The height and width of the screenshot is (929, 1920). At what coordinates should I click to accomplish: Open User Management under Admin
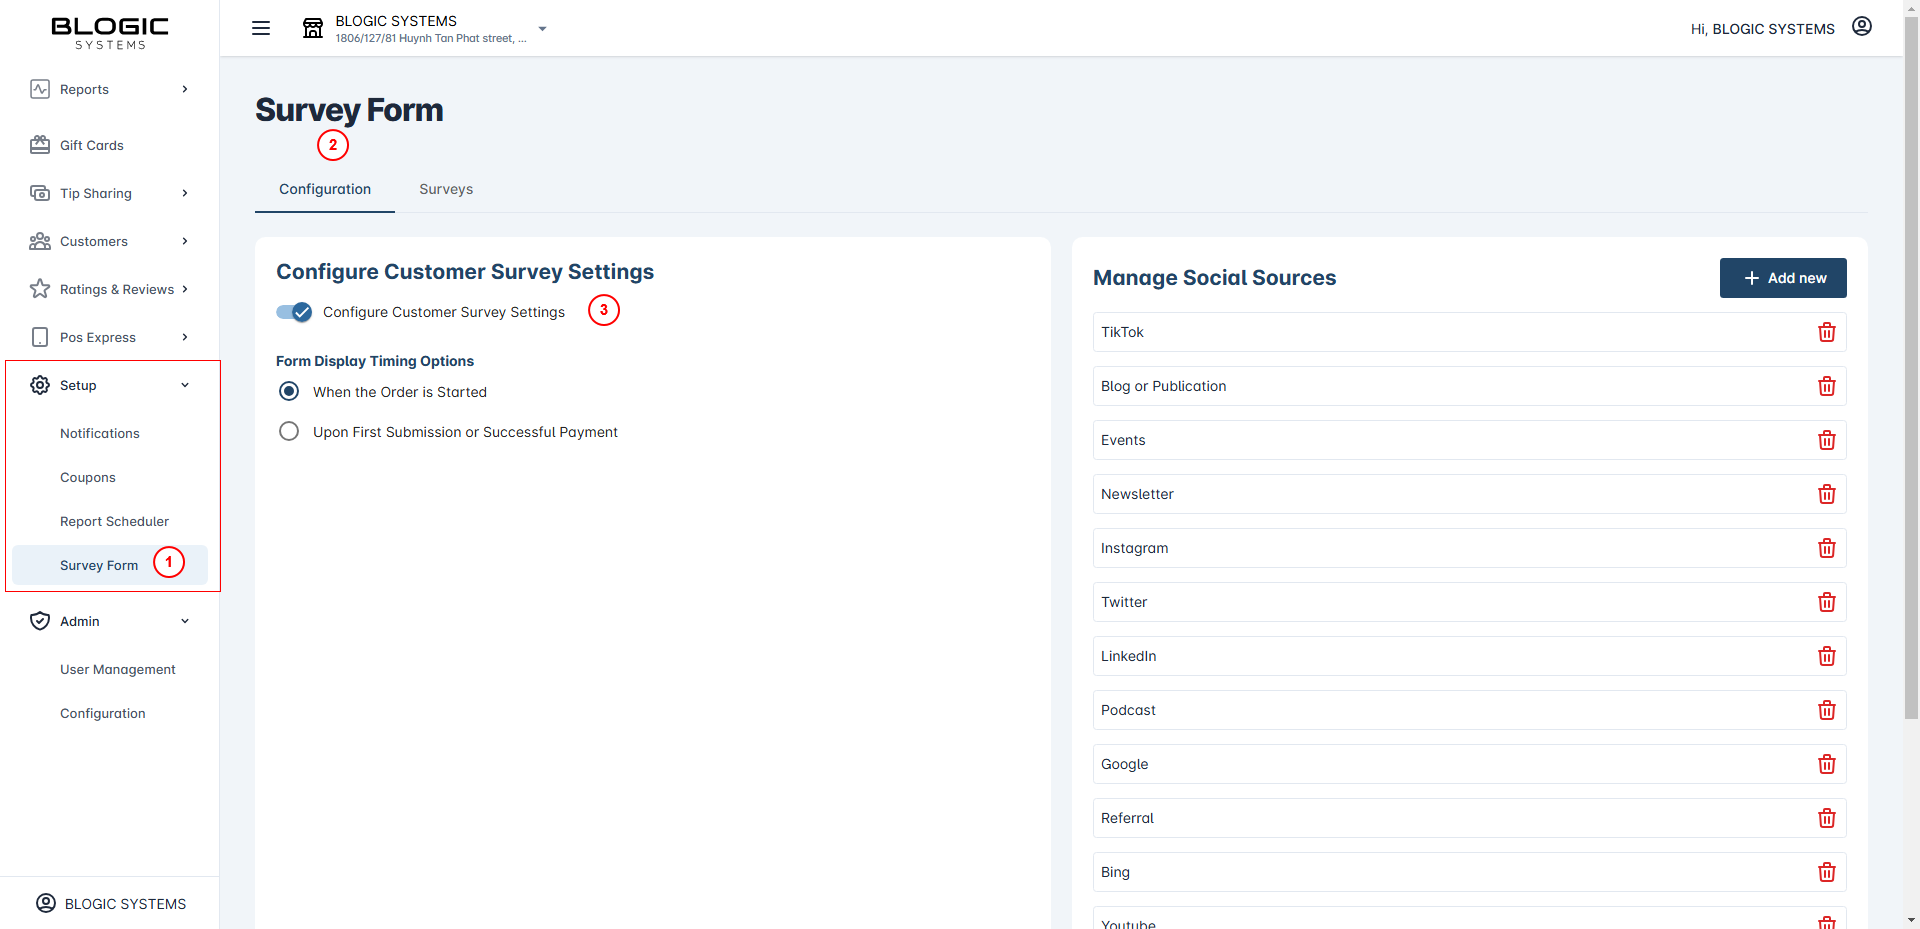click(118, 669)
